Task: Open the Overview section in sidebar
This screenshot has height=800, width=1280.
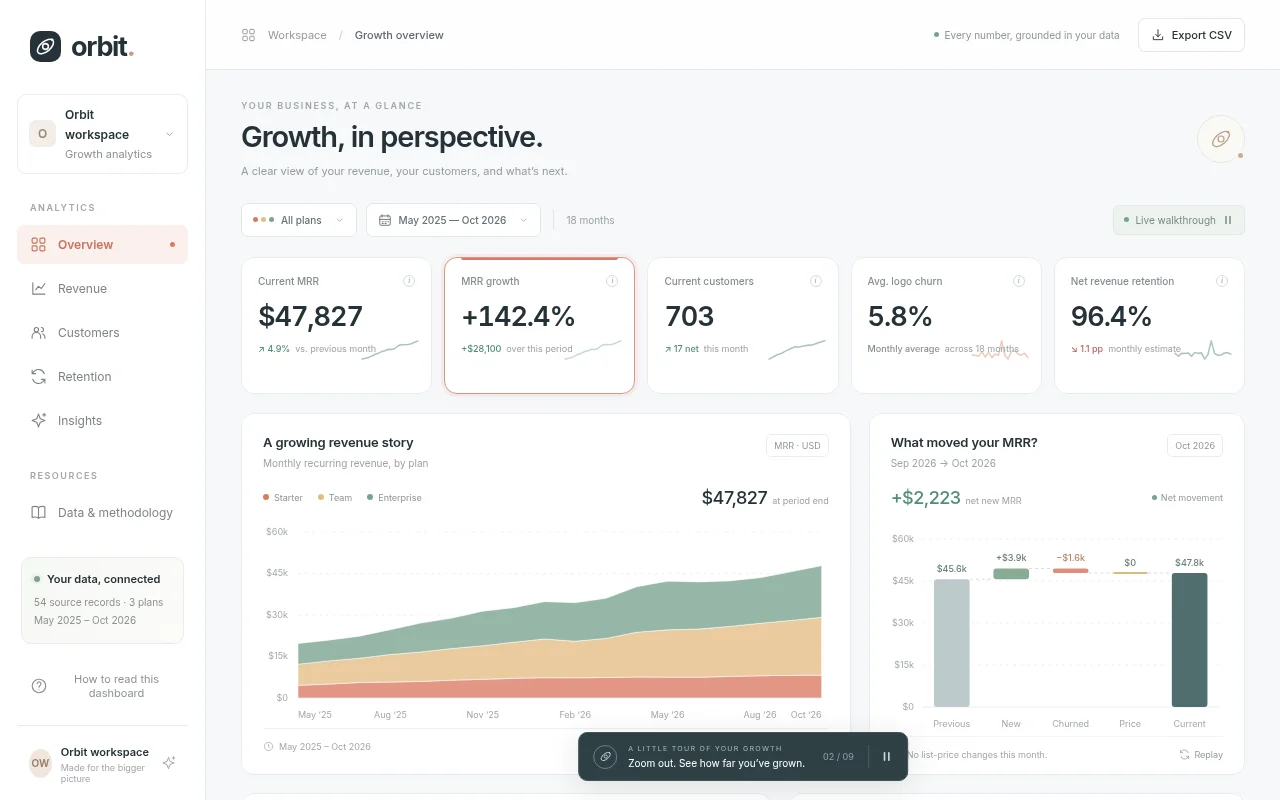Action: pyautogui.click(x=102, y=244)
